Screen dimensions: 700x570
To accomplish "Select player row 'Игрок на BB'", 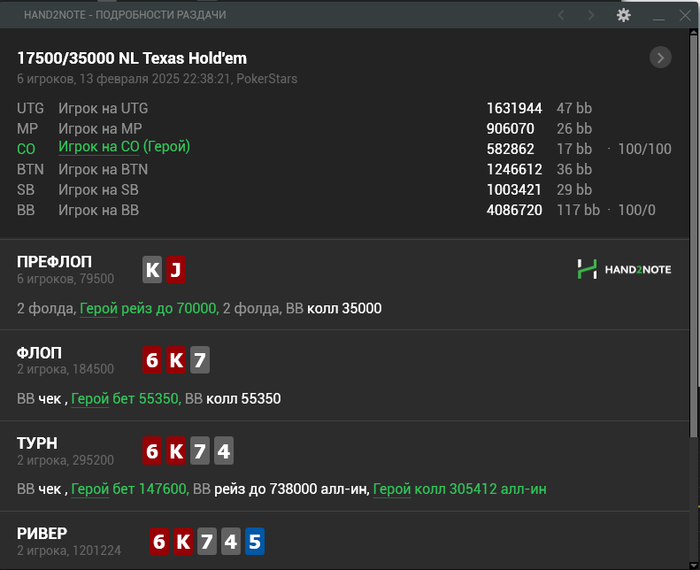I will [99, 210].
